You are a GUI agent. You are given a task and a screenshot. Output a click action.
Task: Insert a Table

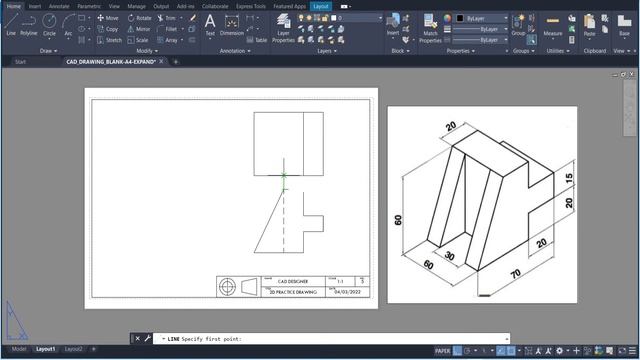pos(257,40)
